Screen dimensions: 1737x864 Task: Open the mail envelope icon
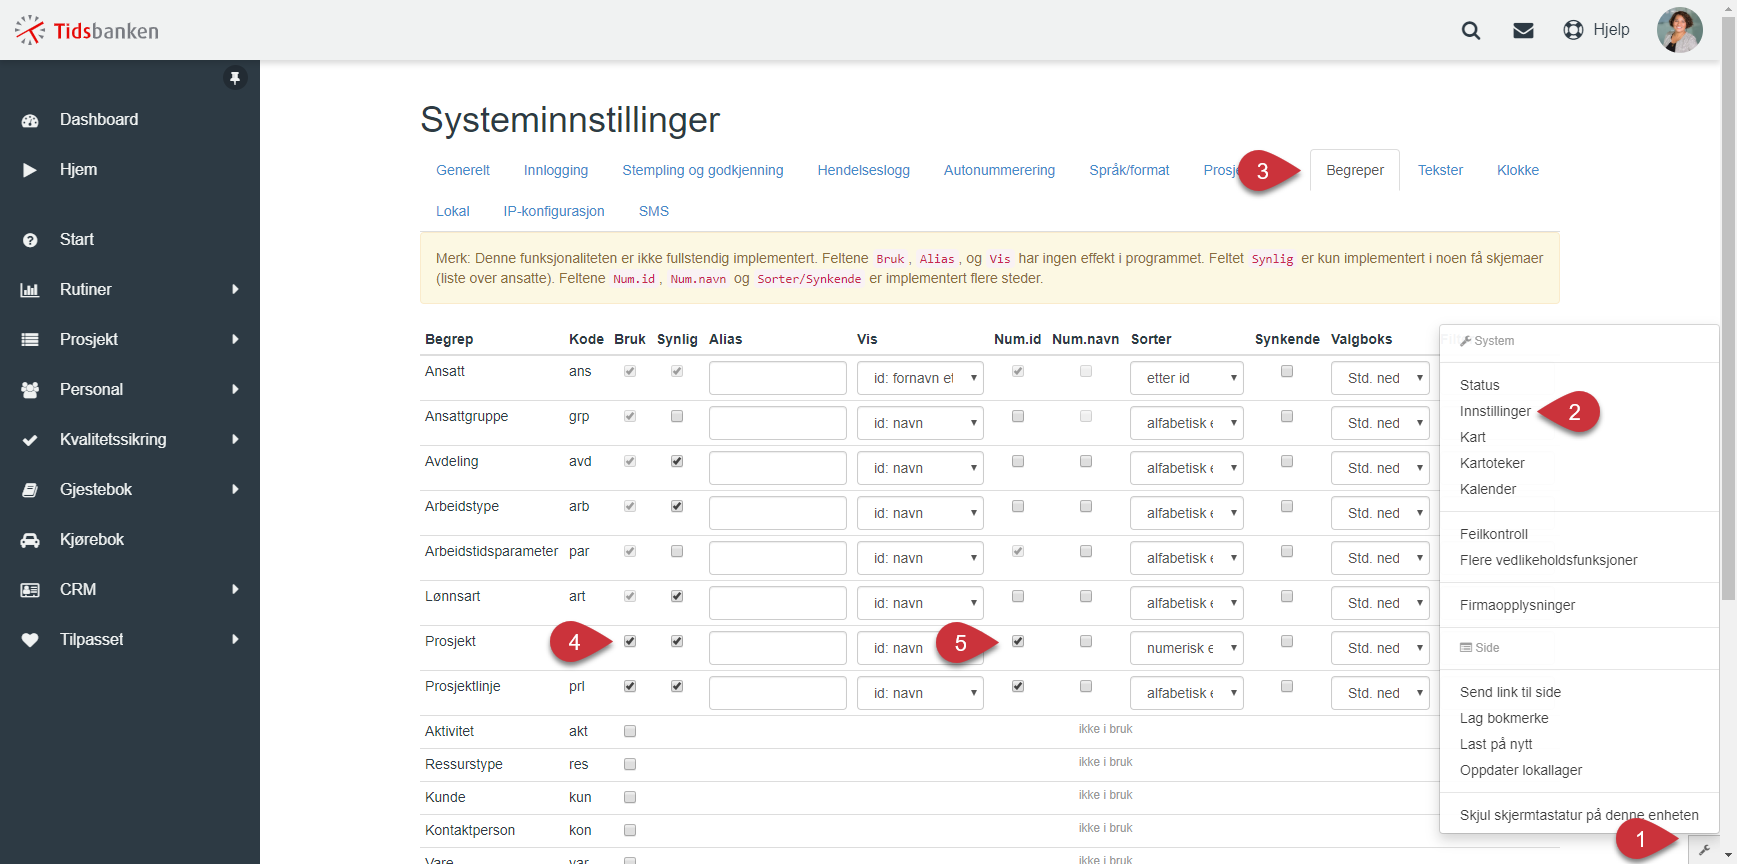coord(1523,30)
